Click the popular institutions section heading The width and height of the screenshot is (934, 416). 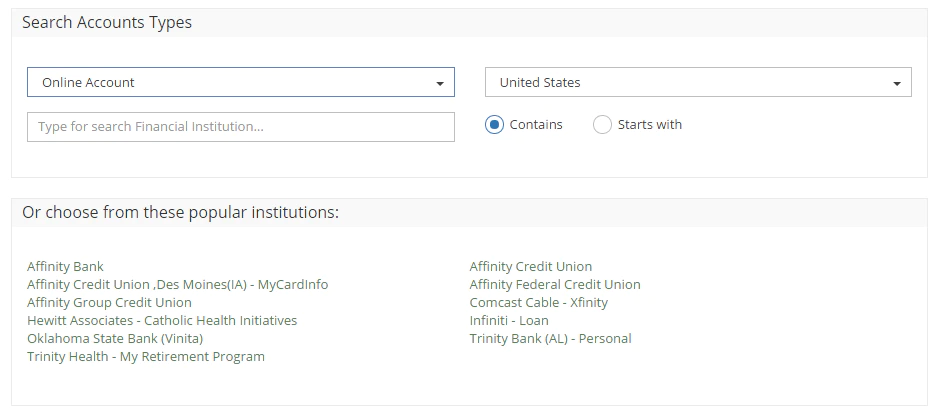tap(180, 212)
